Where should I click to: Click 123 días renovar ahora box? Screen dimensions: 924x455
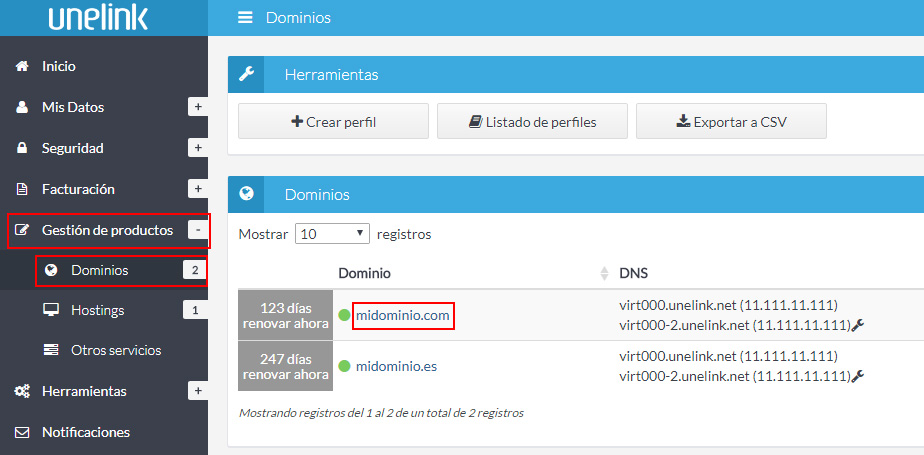point(285,315)
